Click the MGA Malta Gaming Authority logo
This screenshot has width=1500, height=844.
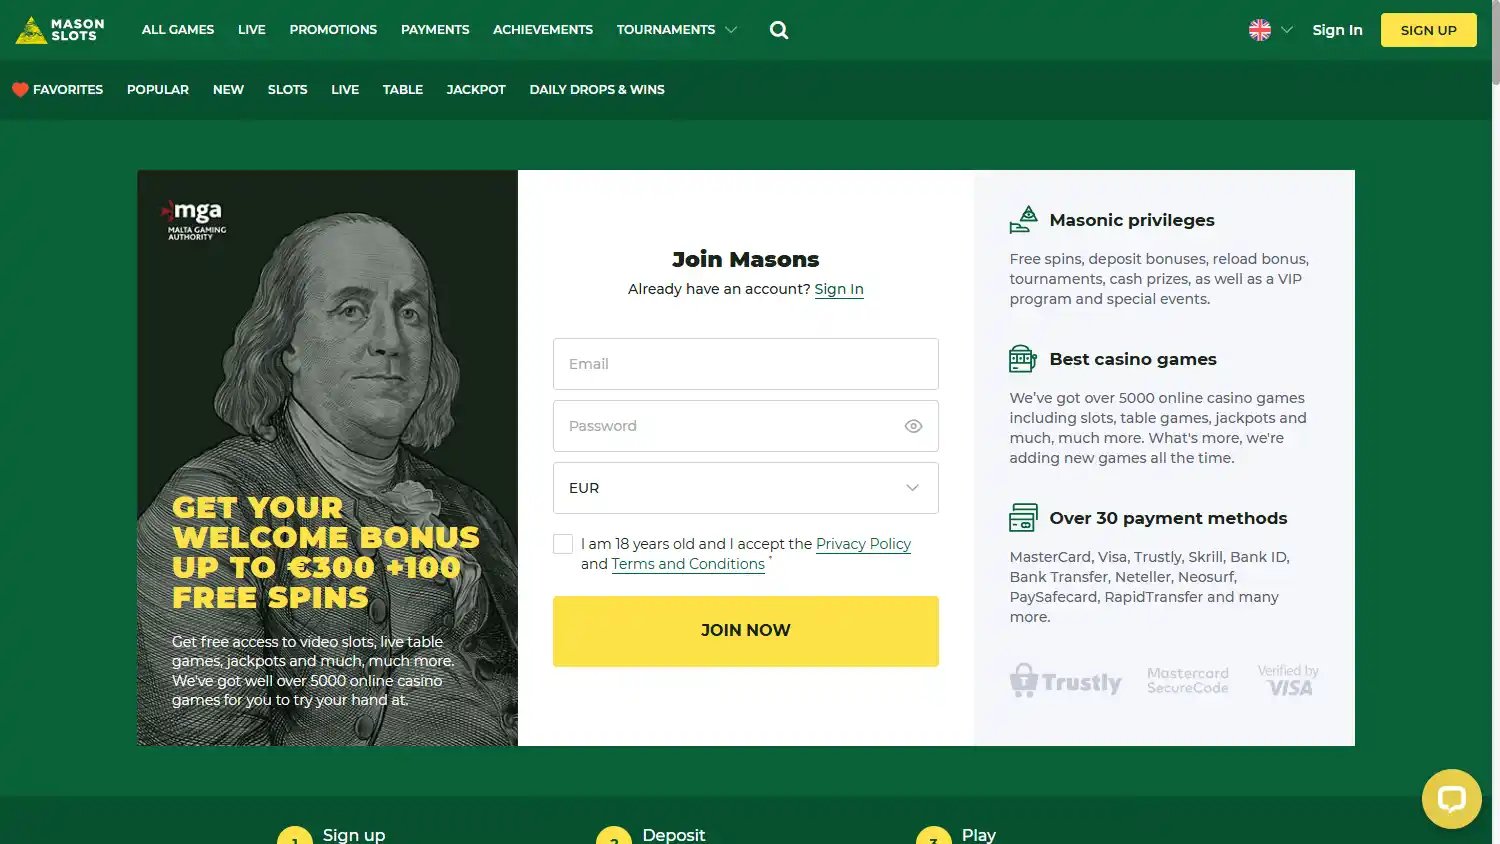point(194,220)
